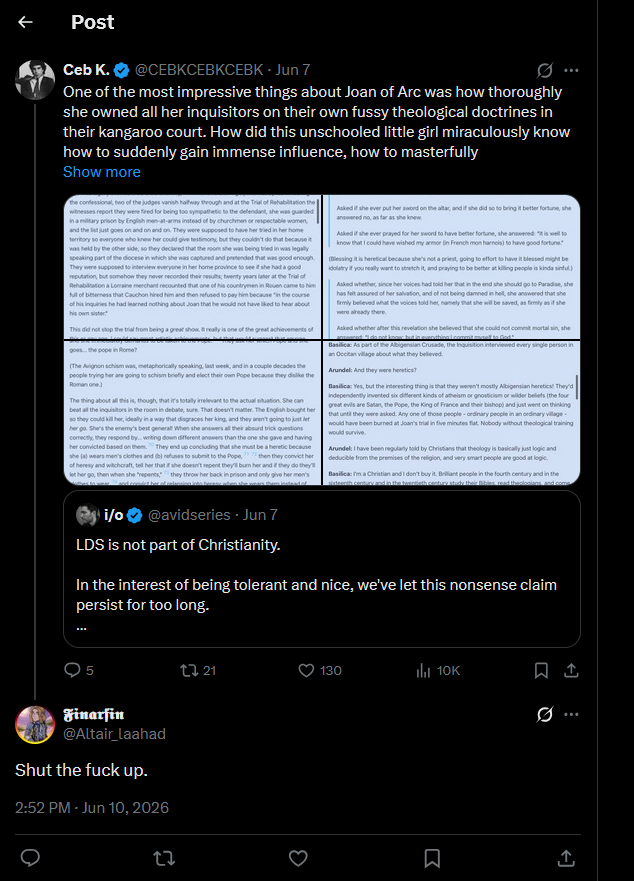Go back using the arrow icon
The width and height of the screenshot is (634, 881).
click(x=25, y=22)
